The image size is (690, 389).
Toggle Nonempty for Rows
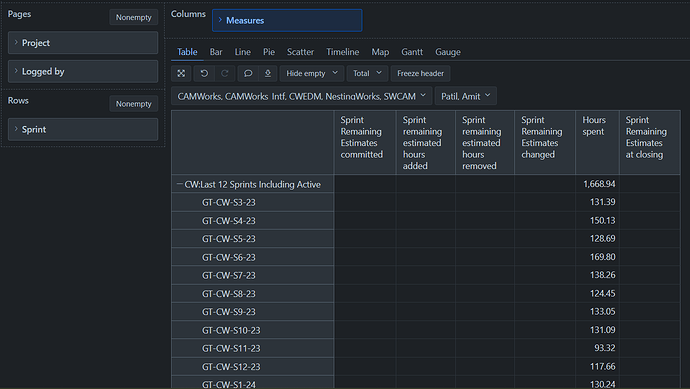click(133, 104)
